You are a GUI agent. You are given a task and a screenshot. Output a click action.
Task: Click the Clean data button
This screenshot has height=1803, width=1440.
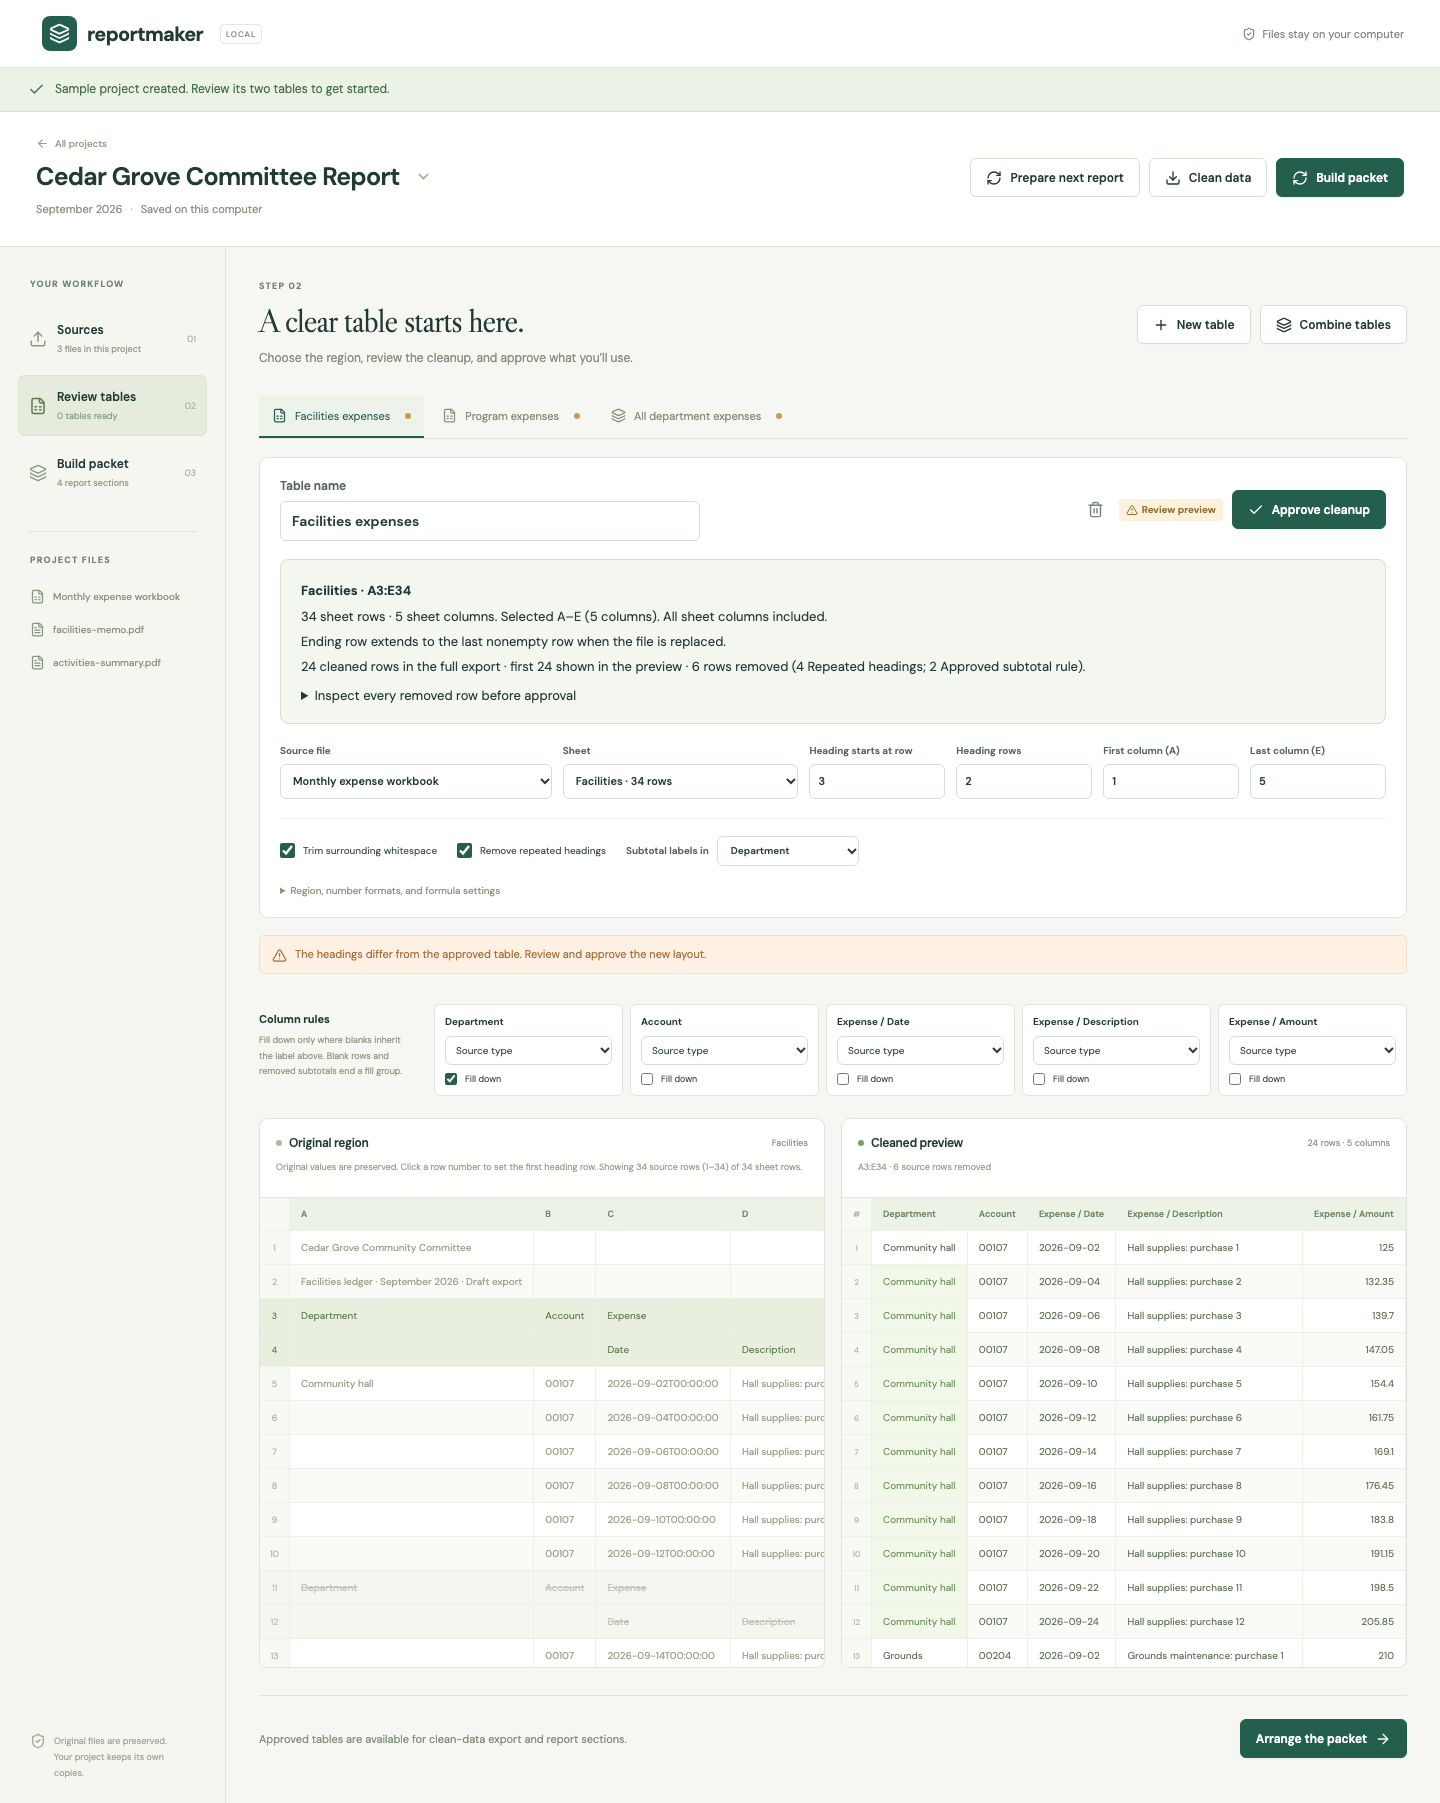[1208, 178]
